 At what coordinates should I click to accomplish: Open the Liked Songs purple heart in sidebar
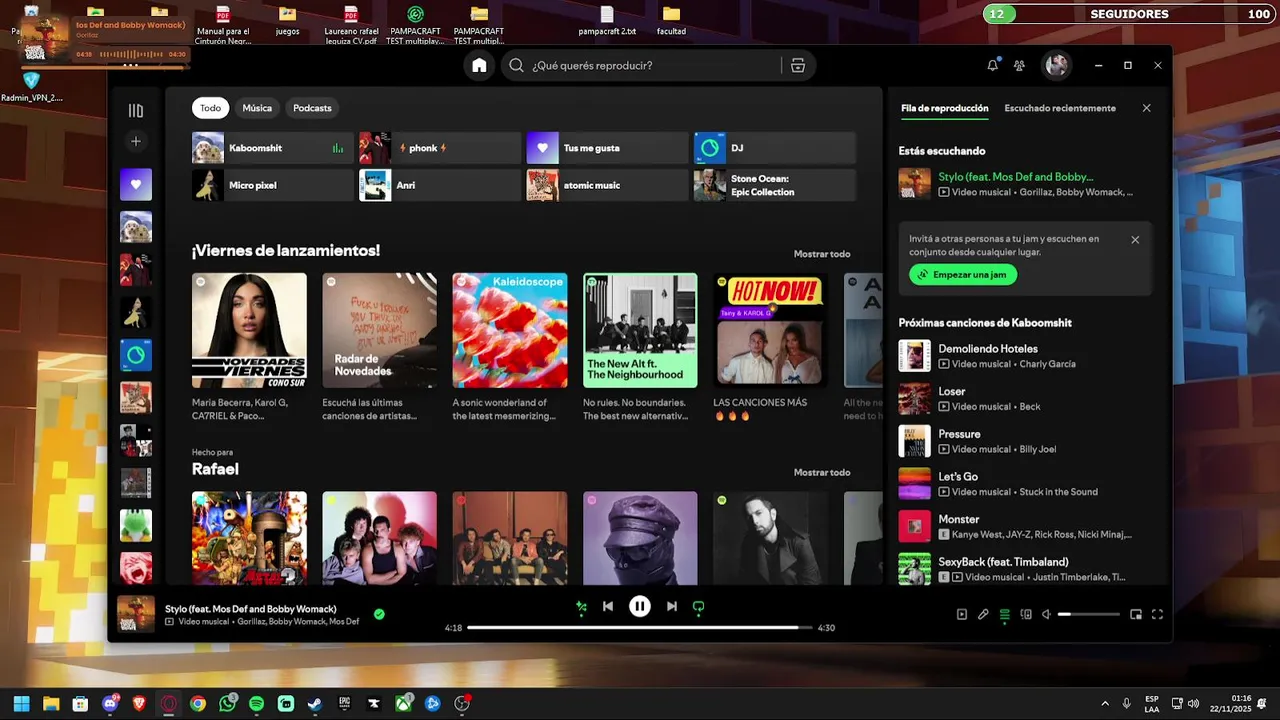(136, 184)
